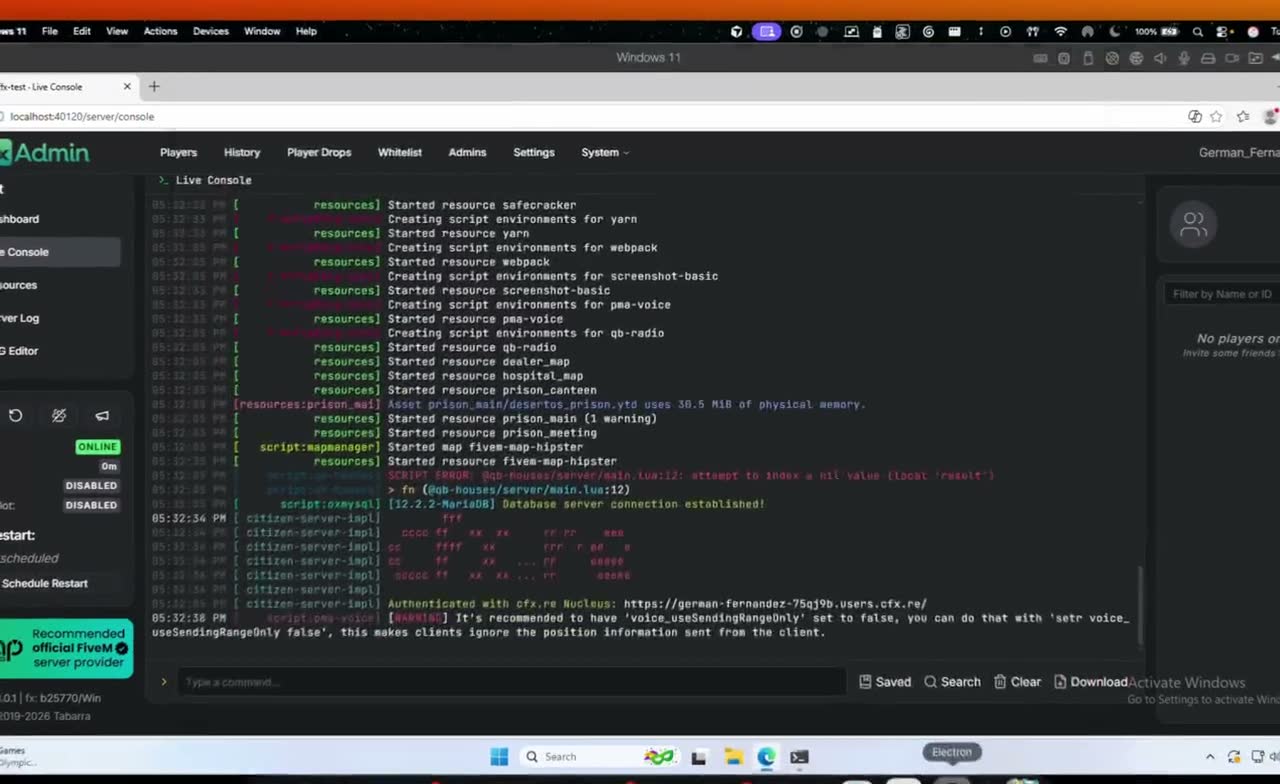The image size is (1280, 784).
Task: Open the players list icon panel
Action: tap(1194, 224)
